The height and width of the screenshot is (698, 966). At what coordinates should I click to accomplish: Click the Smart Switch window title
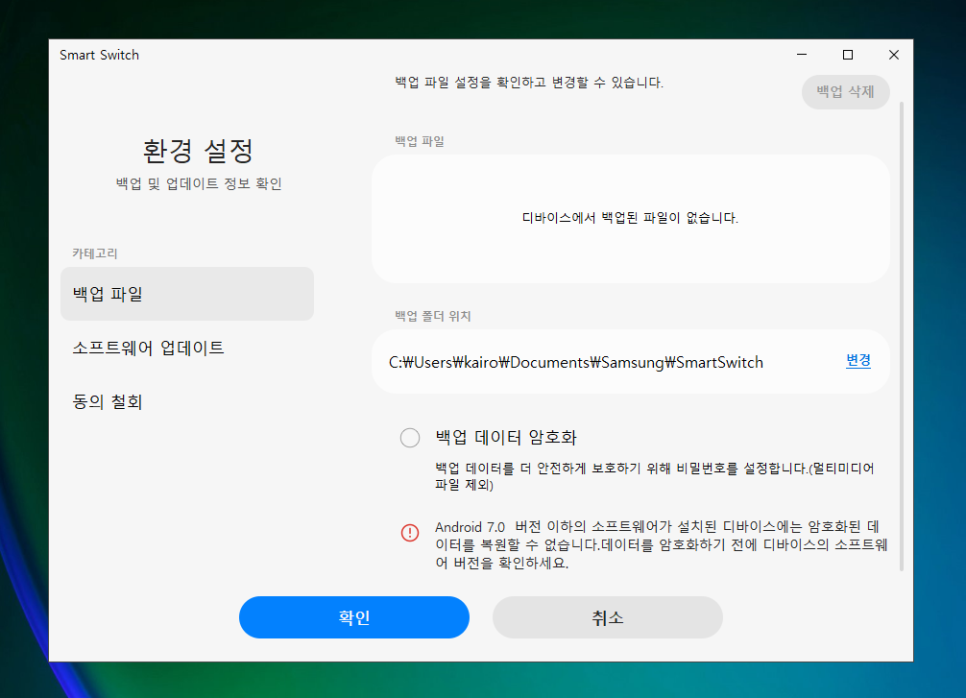click(99, 55)
